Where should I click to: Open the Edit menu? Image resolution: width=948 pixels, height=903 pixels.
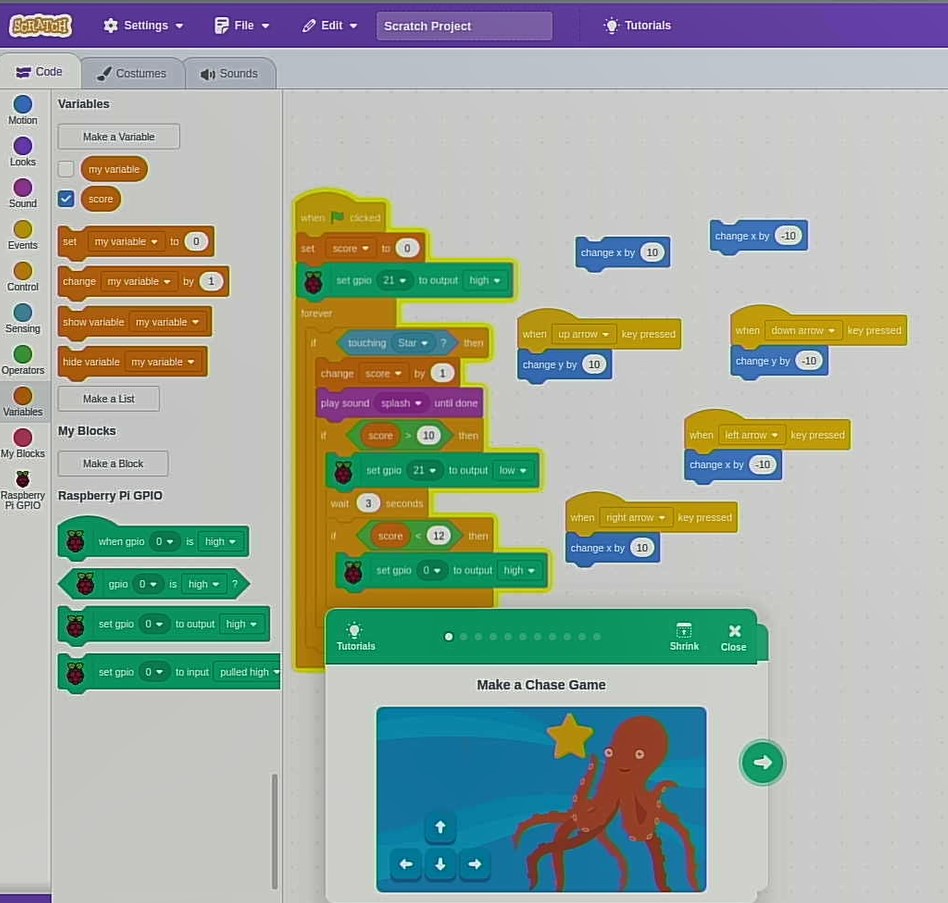tap(330, 25)
